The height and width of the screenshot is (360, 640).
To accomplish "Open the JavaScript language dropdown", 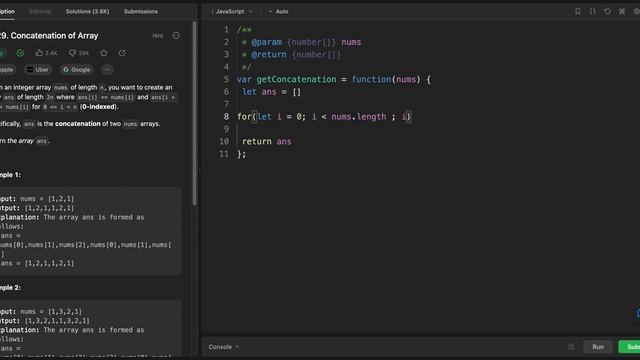I will pos(233,11).
